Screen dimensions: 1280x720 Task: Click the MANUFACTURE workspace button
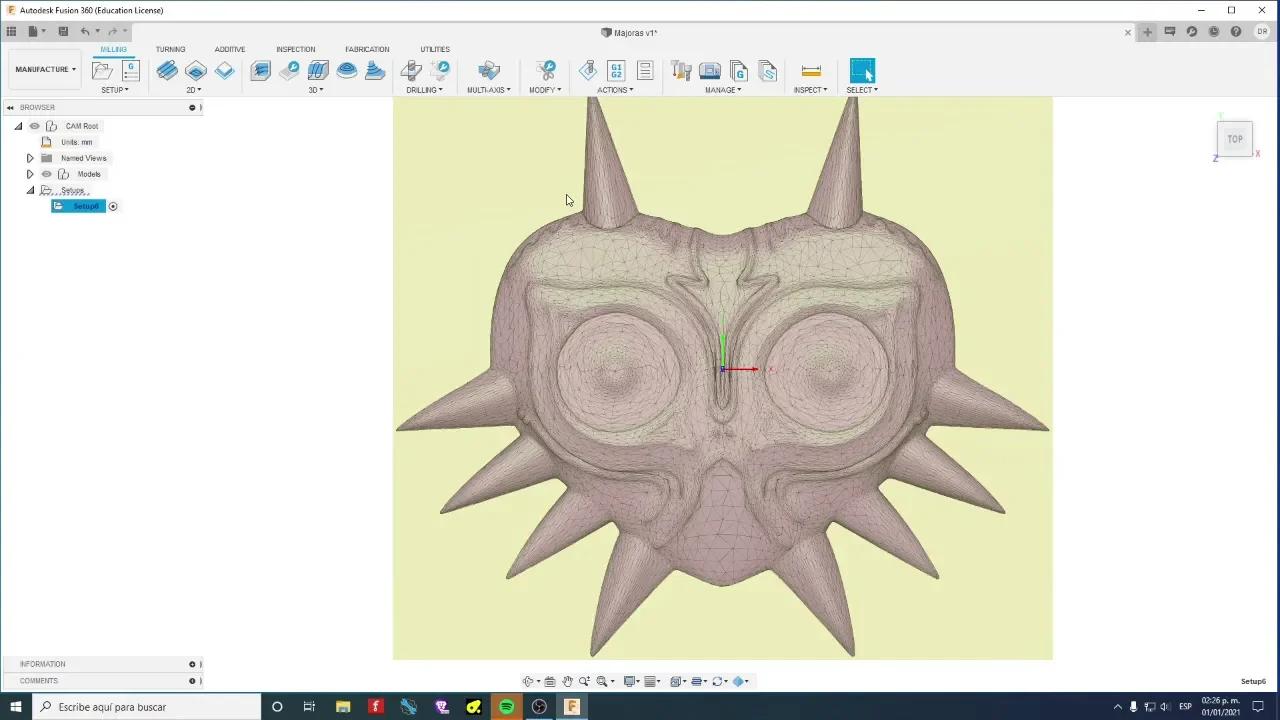44,69
